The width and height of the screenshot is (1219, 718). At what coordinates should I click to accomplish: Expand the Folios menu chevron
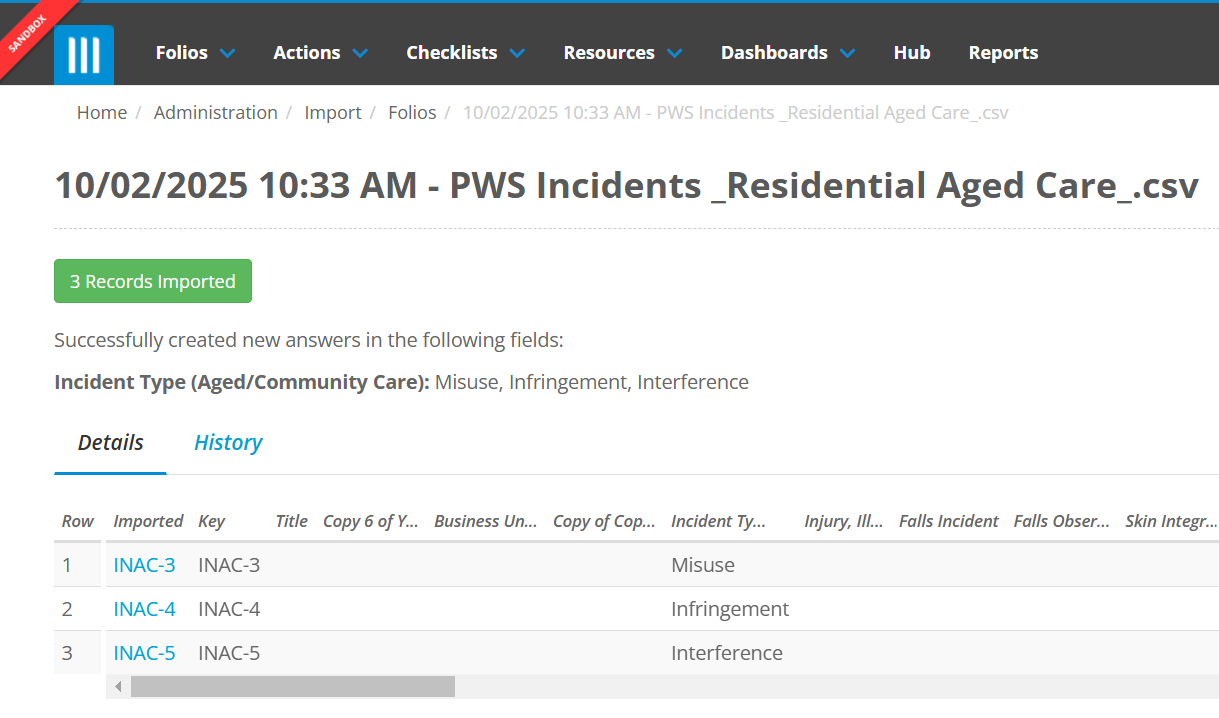point(228,53)
